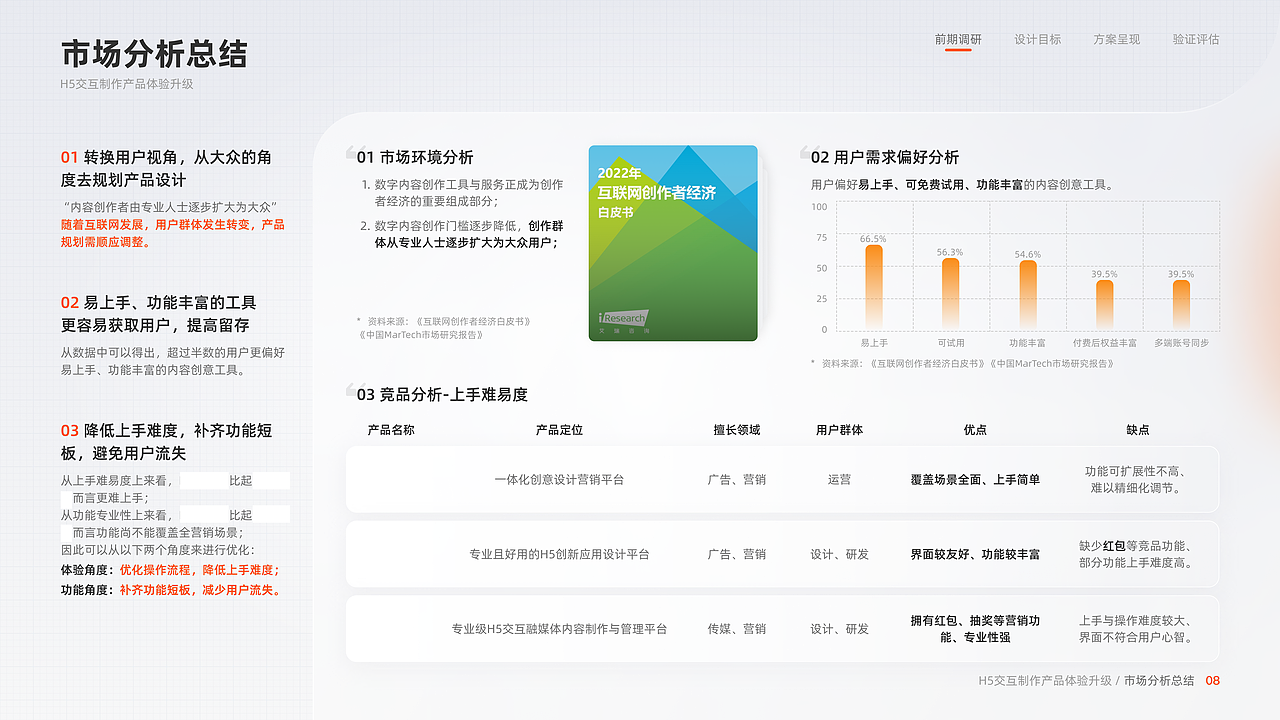The height and width of the screenshot is (720, 1280).
Task: Click the 缺点 column header
Action: point(1138,430)
